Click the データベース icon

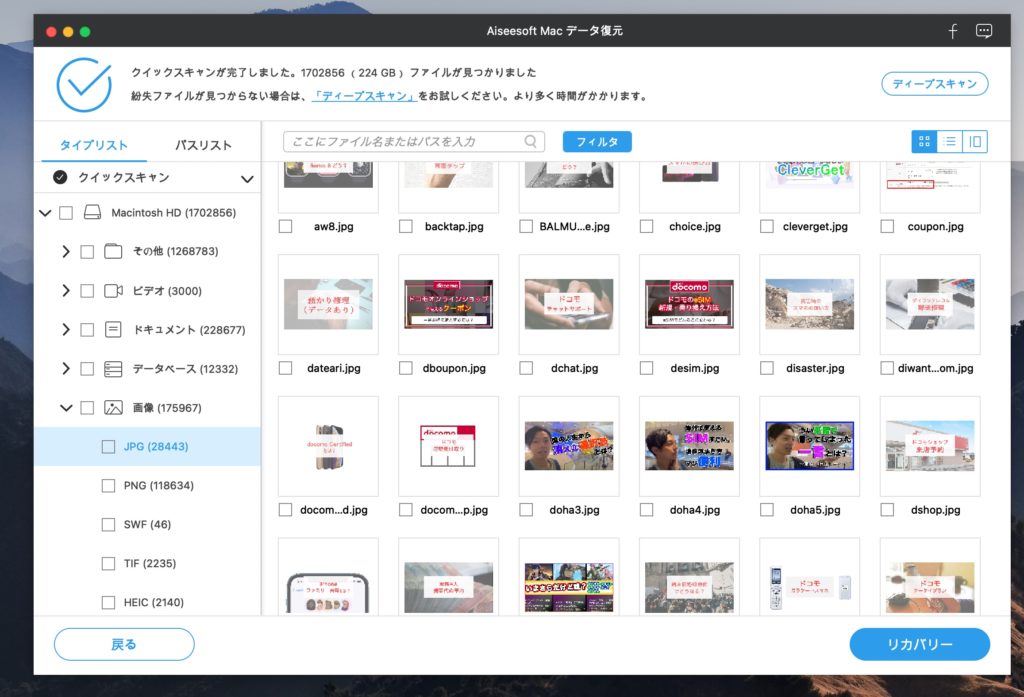click(x=113, y=369)
